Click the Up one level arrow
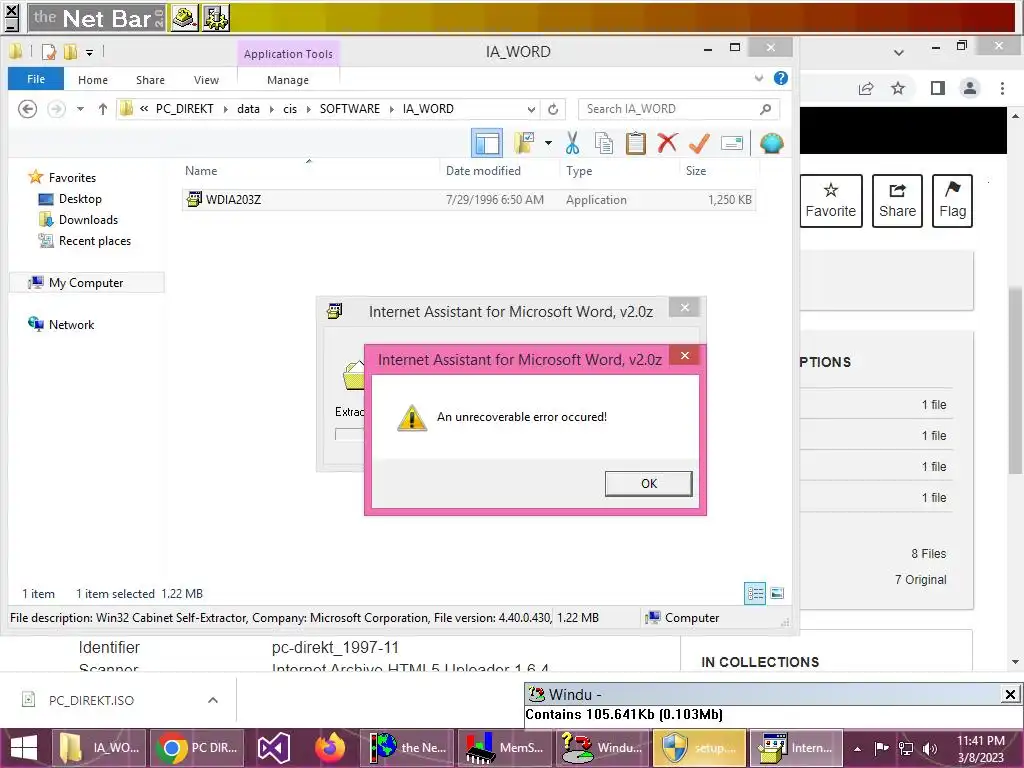The height and width of the screenshot is (768, 1024). pos(103,109)
